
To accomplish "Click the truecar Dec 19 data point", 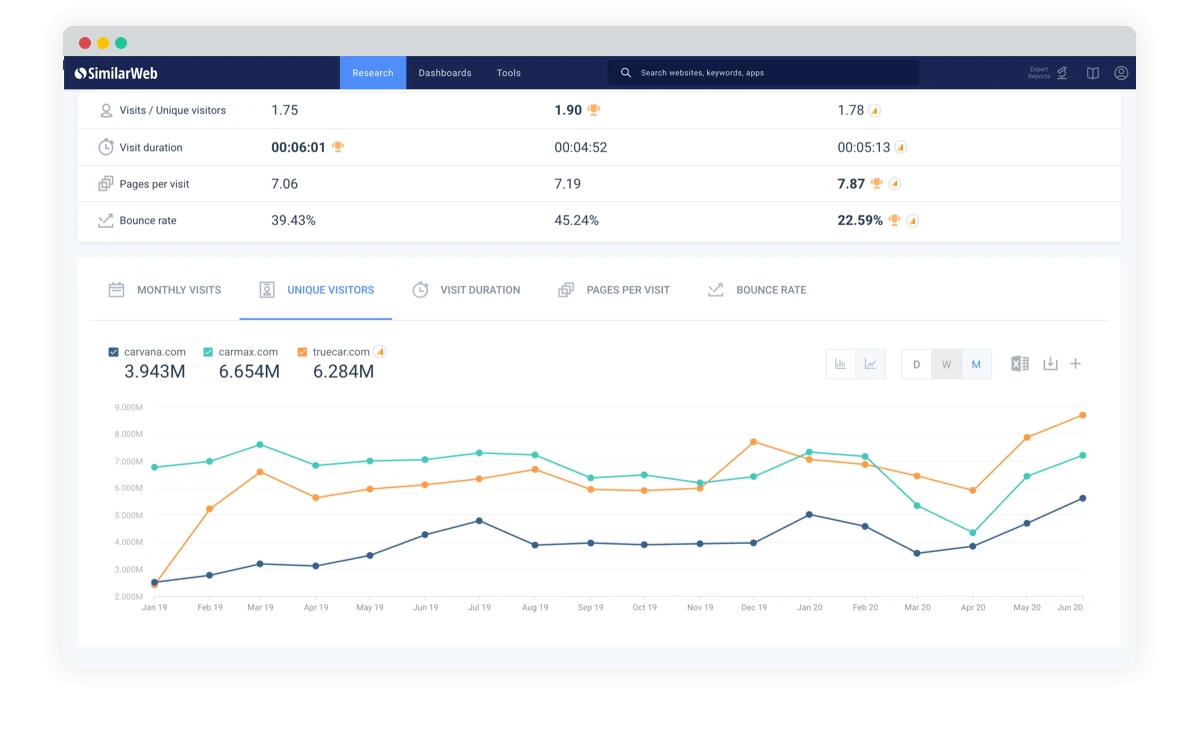I will pyautogui.click(x=753, y=442).
